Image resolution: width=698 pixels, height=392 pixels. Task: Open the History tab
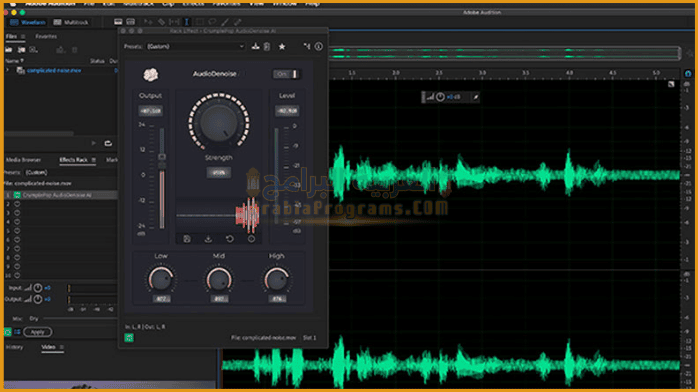[x=14, y=347]
